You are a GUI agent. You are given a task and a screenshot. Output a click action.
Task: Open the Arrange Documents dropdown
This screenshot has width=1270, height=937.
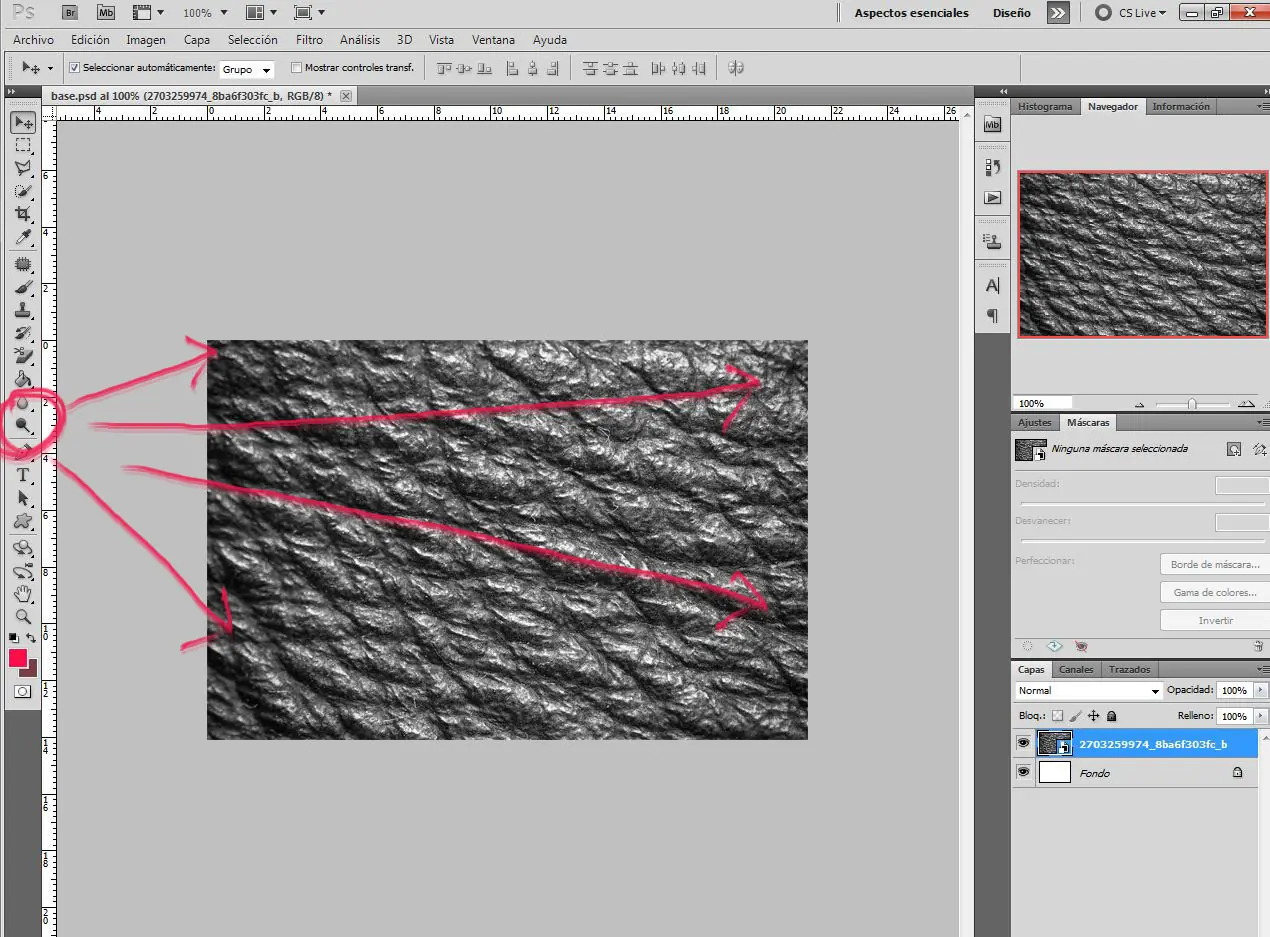tap(262, 13)
